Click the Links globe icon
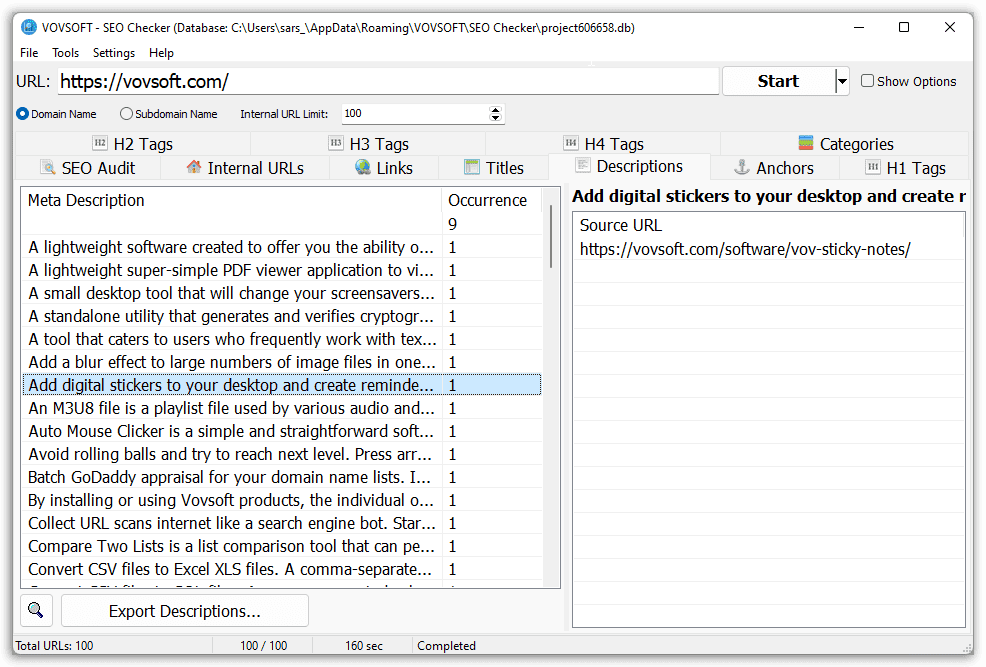Screen dimensions: 986x667 [x=363, y=167]
